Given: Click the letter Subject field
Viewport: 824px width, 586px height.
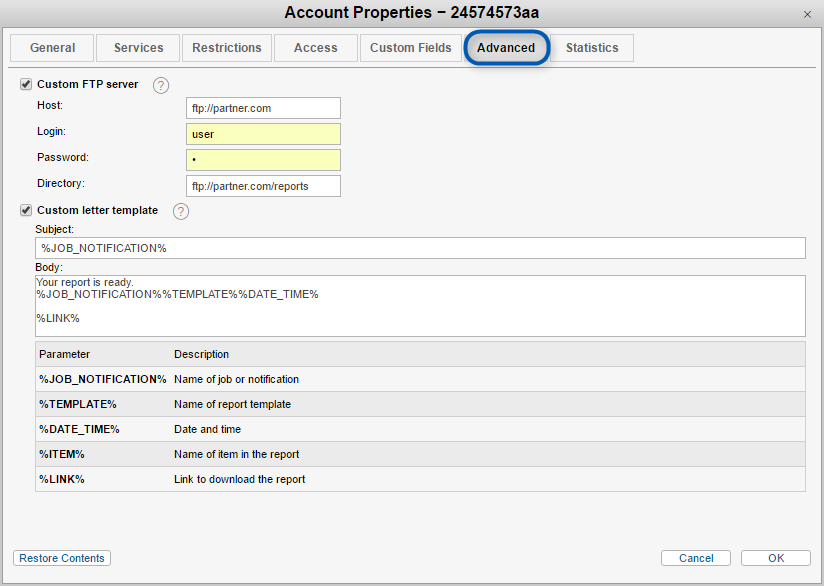Looking at the screenshot, I should click(420, 248).
